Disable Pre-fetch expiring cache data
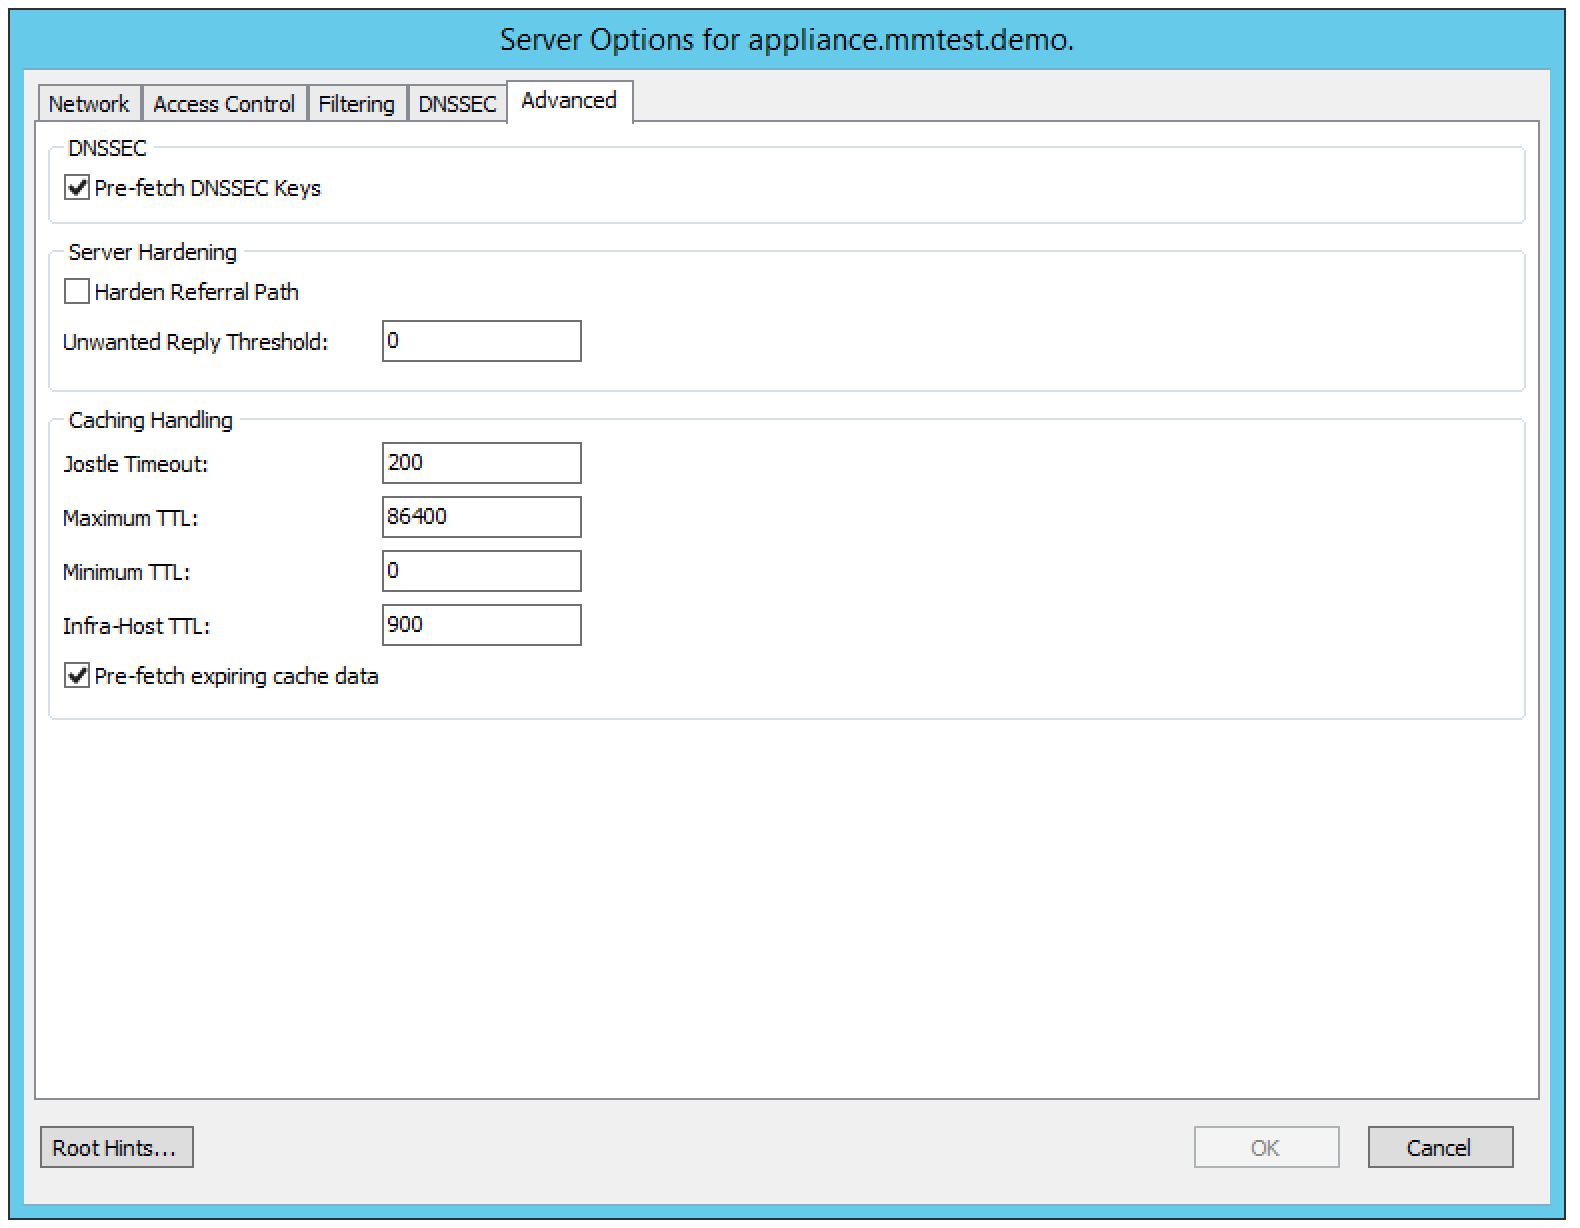The width and height of the screenshot is (1580, 1228). click(77, 676)
